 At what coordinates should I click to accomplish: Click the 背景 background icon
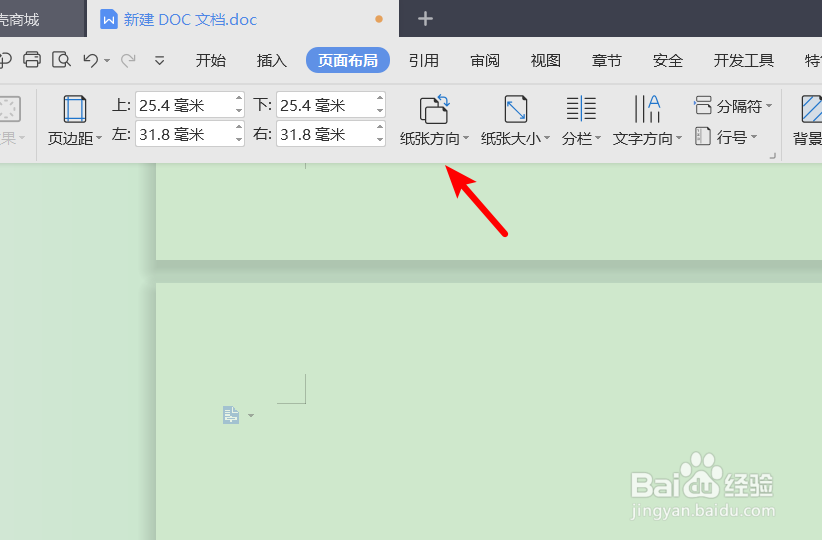811,109
